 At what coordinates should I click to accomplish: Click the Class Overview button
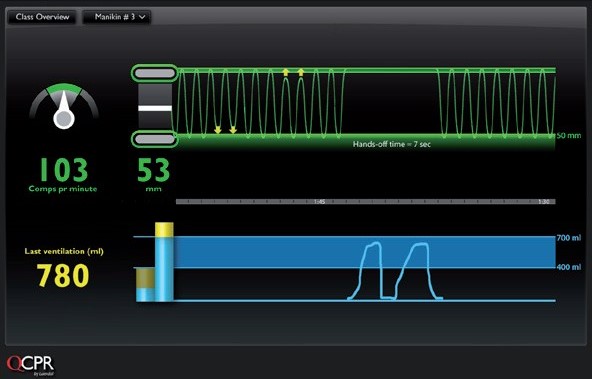tap(42, 17)
